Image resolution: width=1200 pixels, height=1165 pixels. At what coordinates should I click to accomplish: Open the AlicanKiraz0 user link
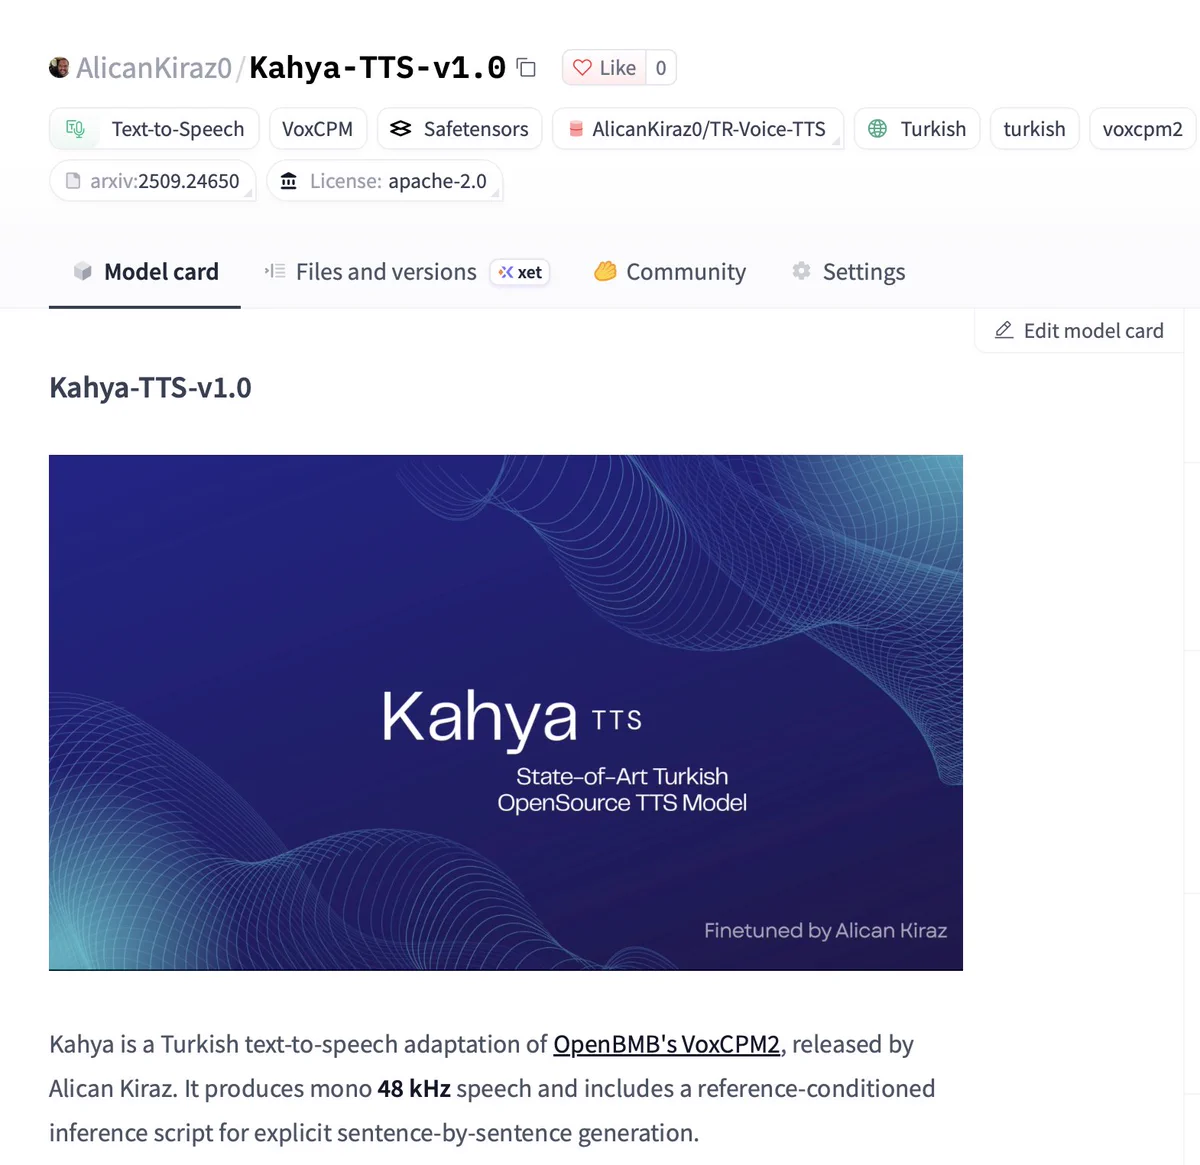154,68
